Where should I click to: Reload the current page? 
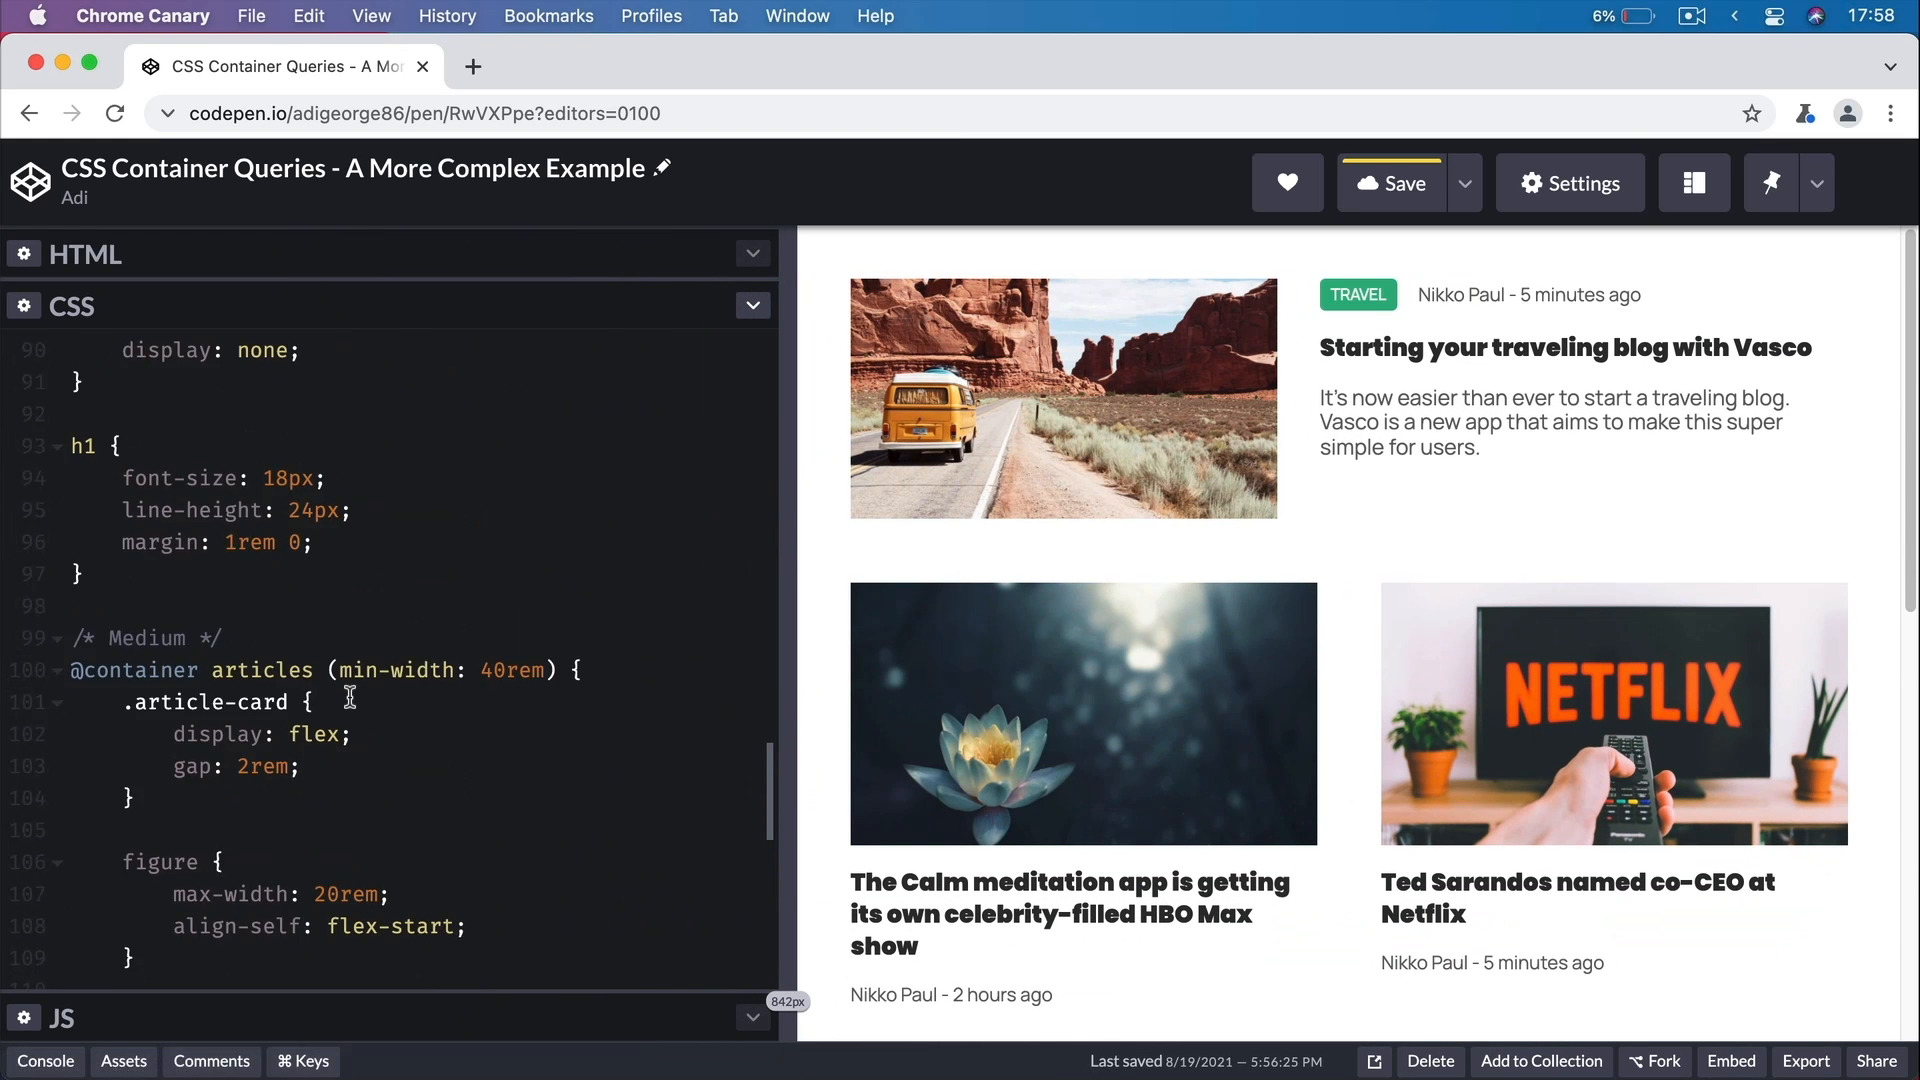click(x=115, y=114)
